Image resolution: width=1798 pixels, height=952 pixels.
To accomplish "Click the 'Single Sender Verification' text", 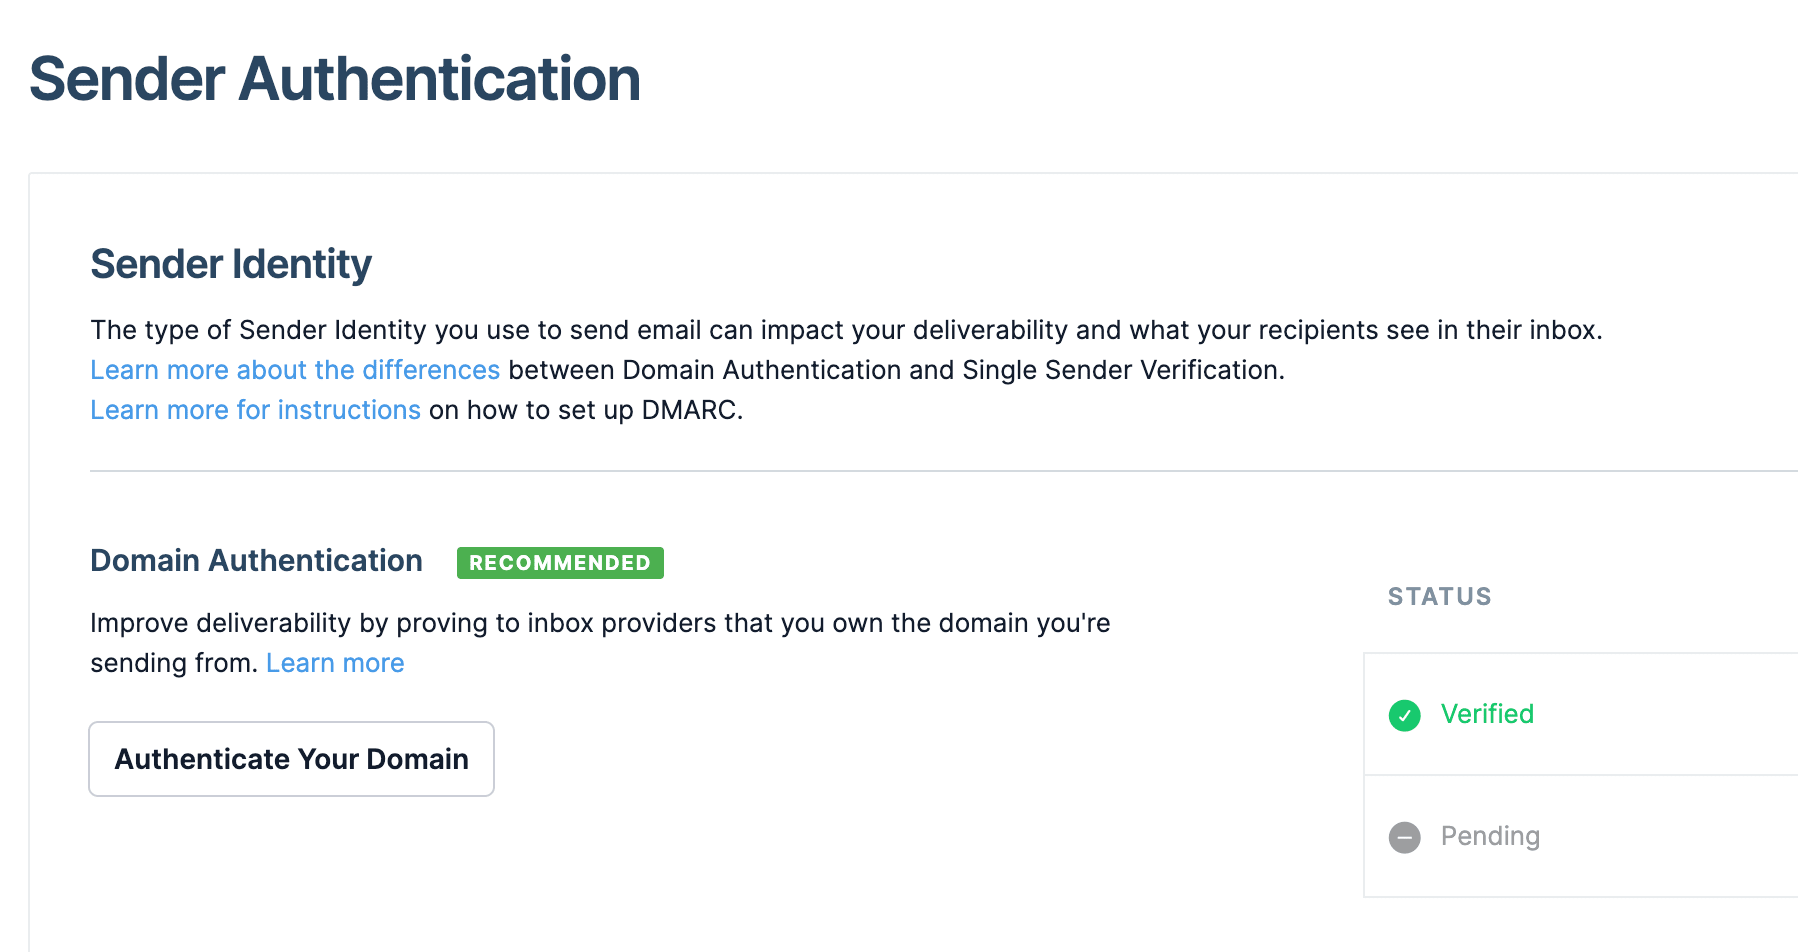I will click(1162, 370).
